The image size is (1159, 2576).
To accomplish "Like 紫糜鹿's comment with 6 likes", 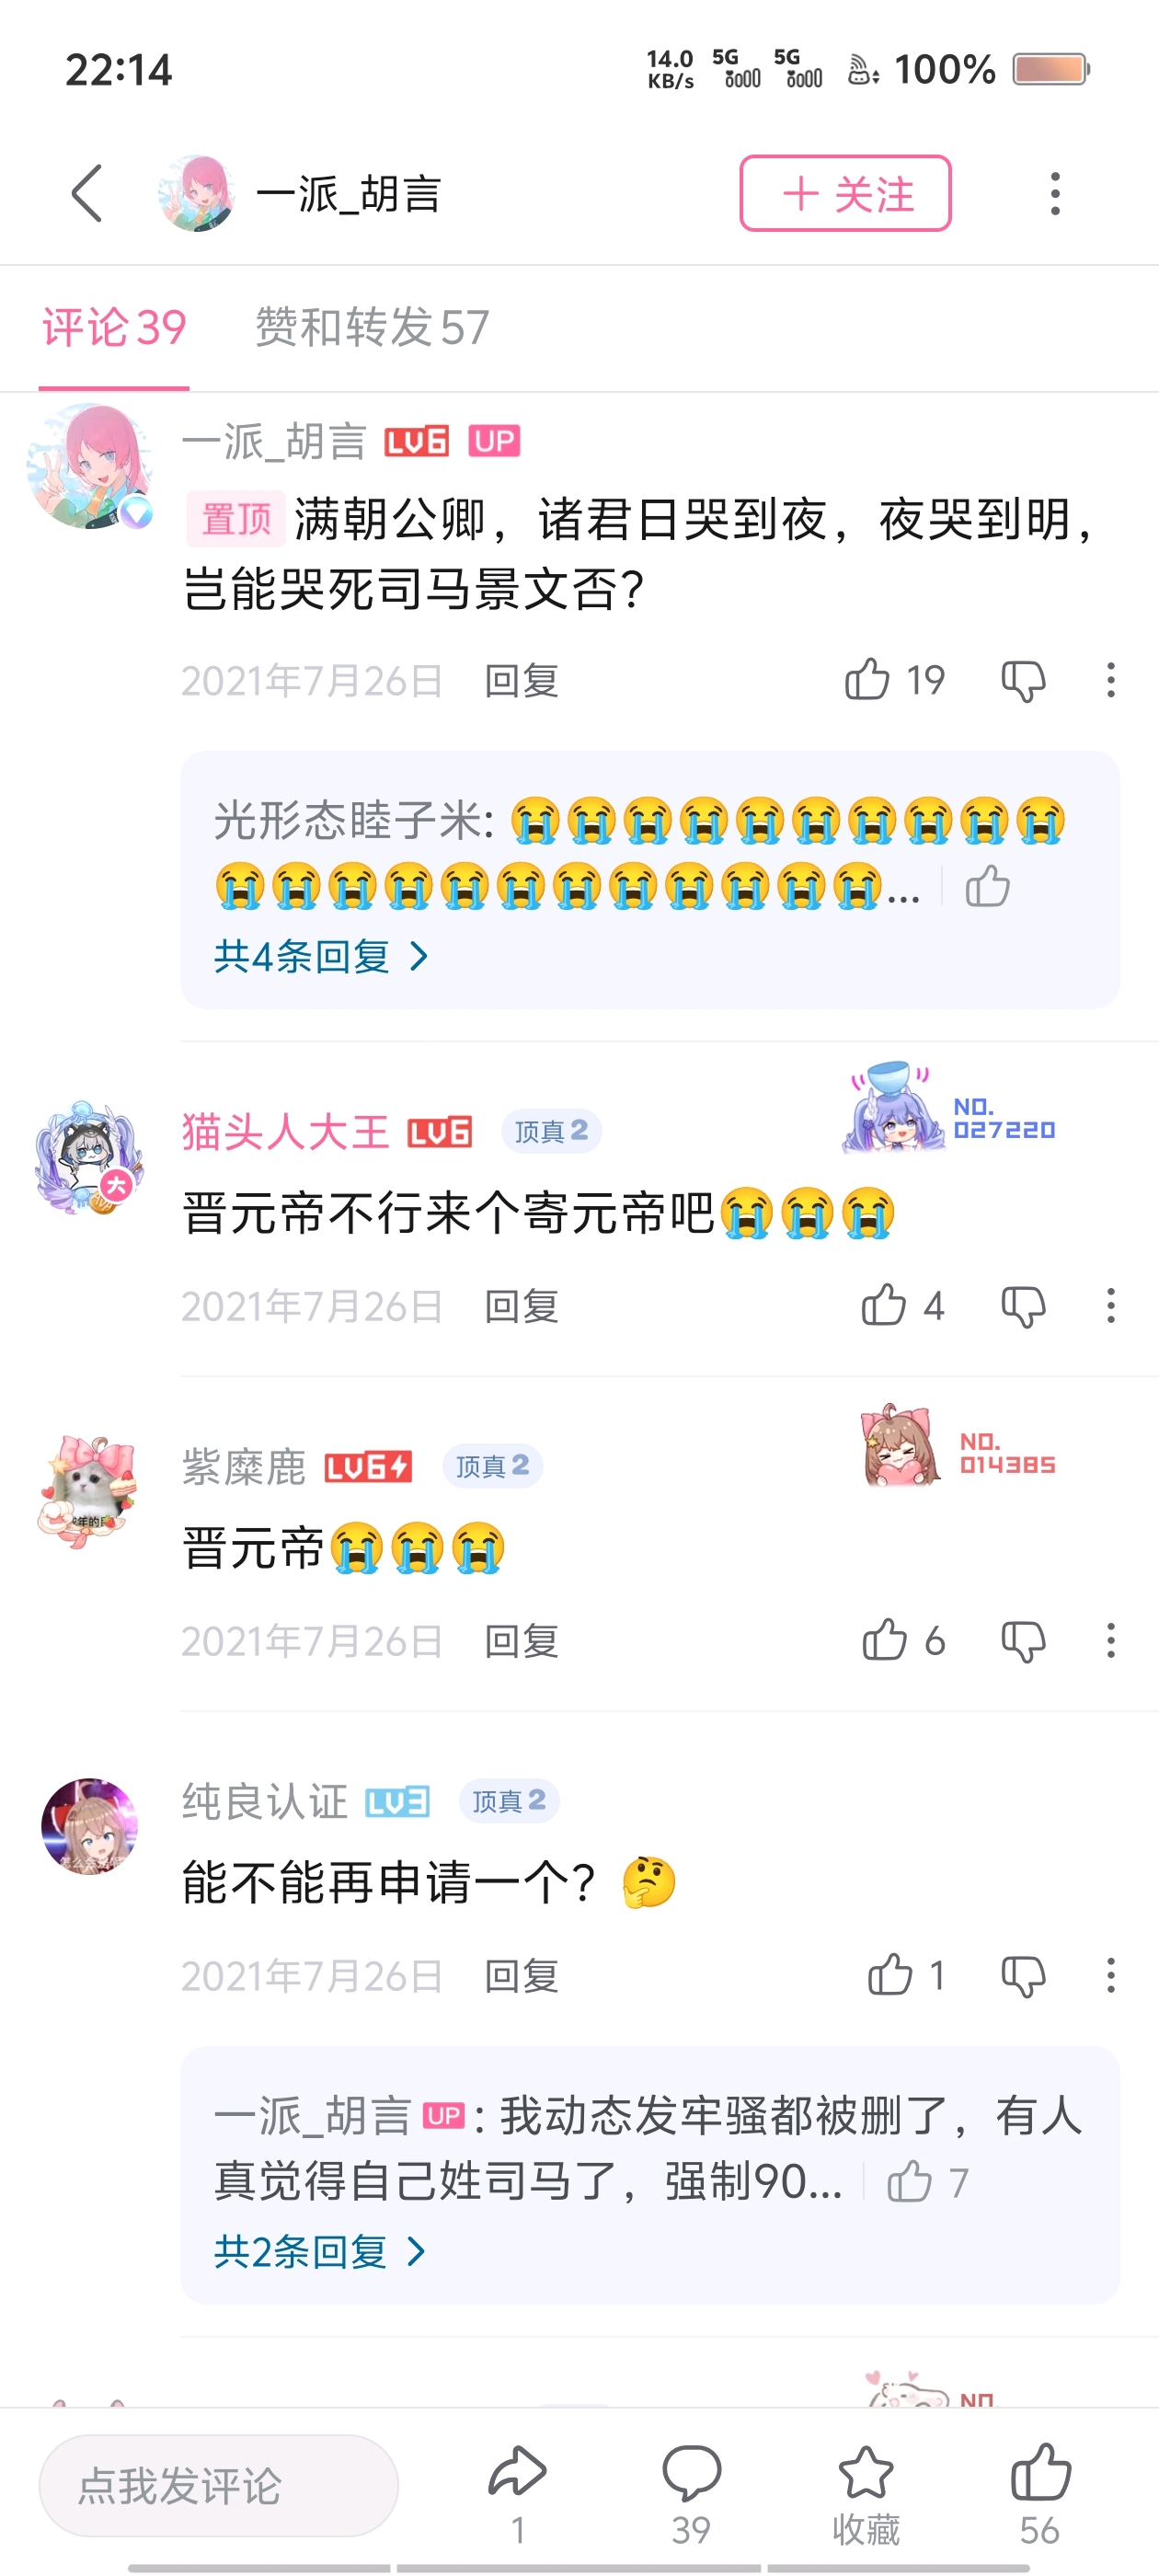I will coord(884,1641).
